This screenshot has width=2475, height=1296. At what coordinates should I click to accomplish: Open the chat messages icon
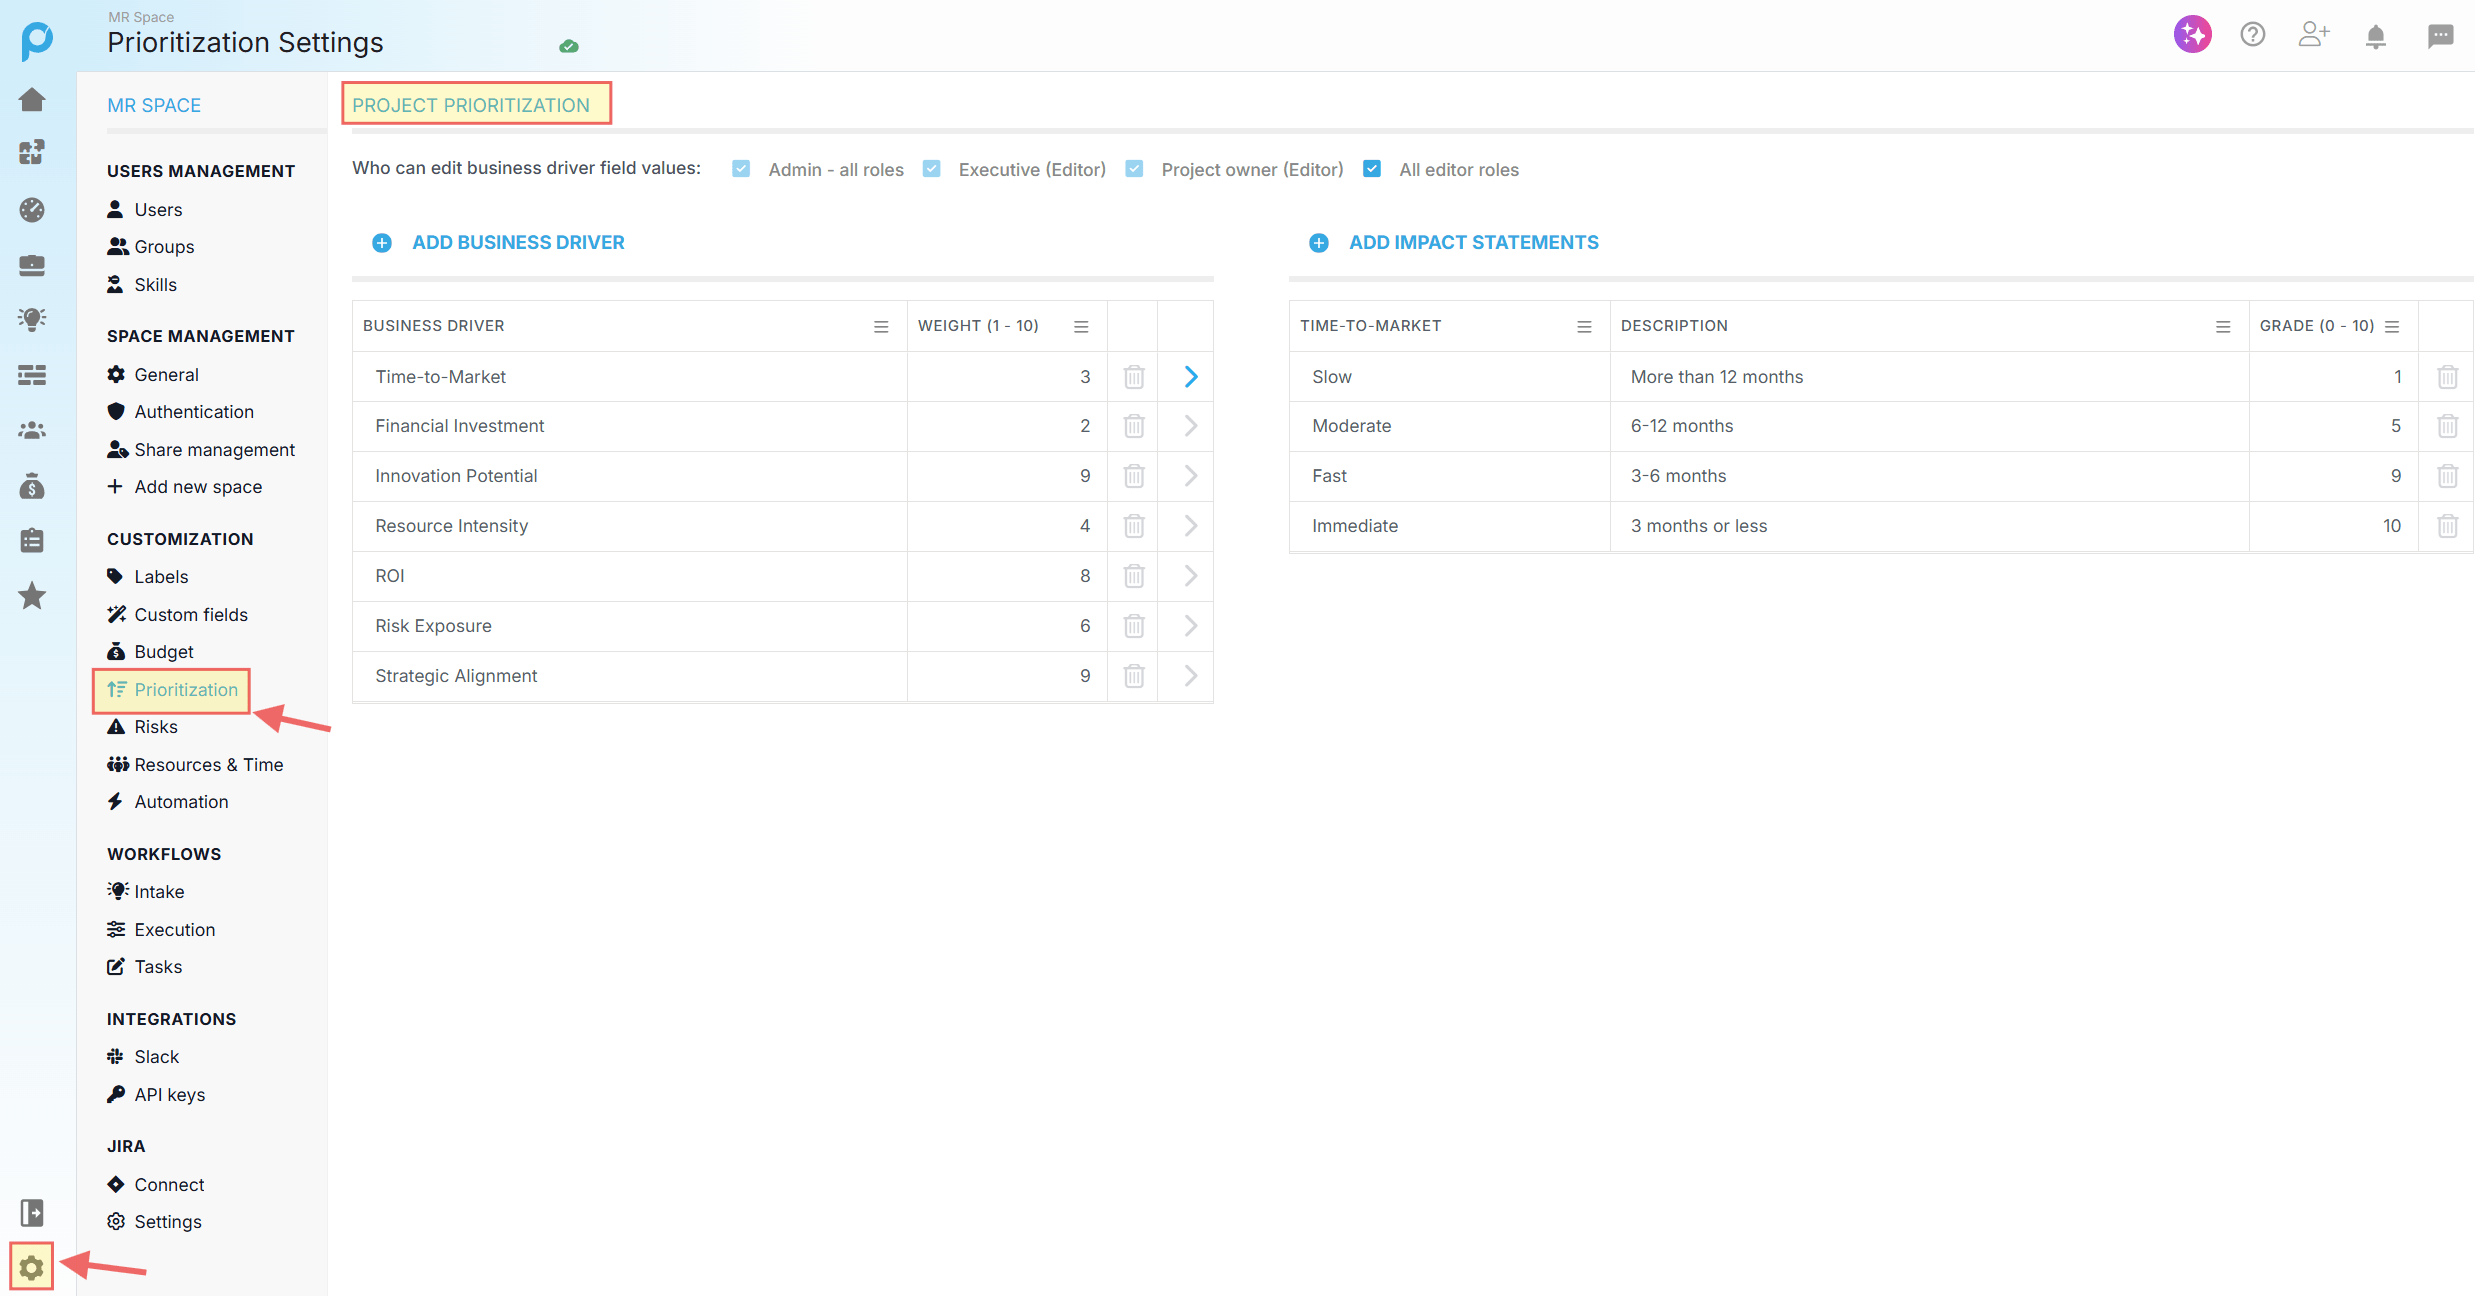(x=2440, y=37)
